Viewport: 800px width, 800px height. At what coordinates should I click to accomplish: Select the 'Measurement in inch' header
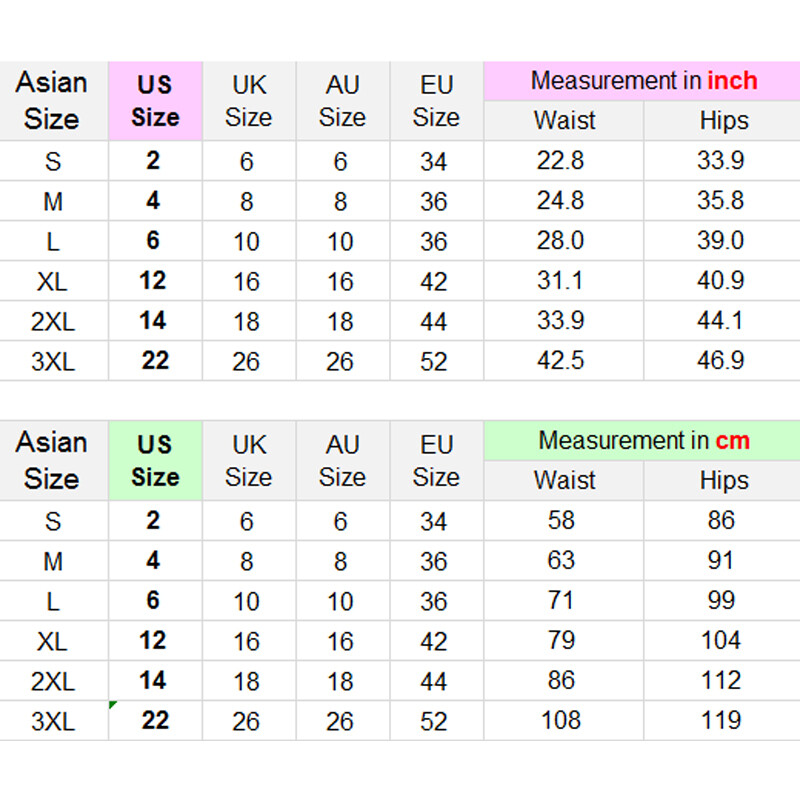pos(642,81)
